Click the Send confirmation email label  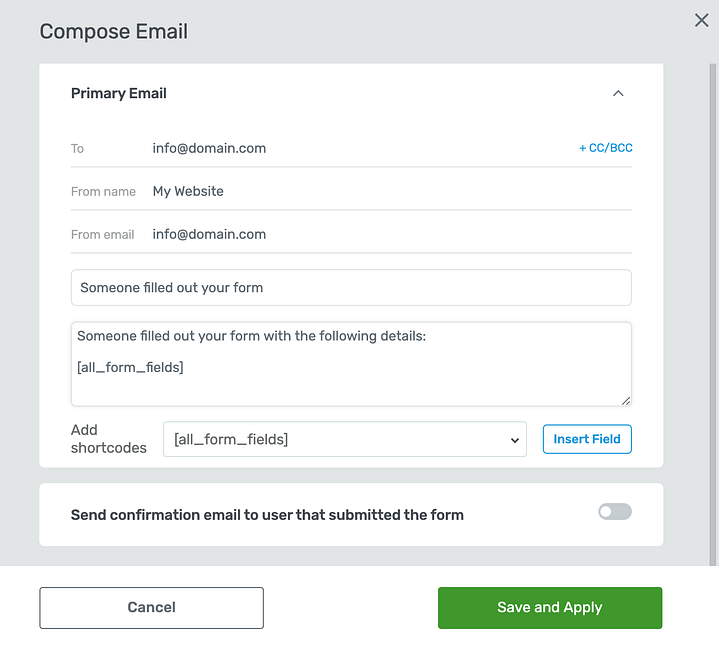click(x=267, y=515)
